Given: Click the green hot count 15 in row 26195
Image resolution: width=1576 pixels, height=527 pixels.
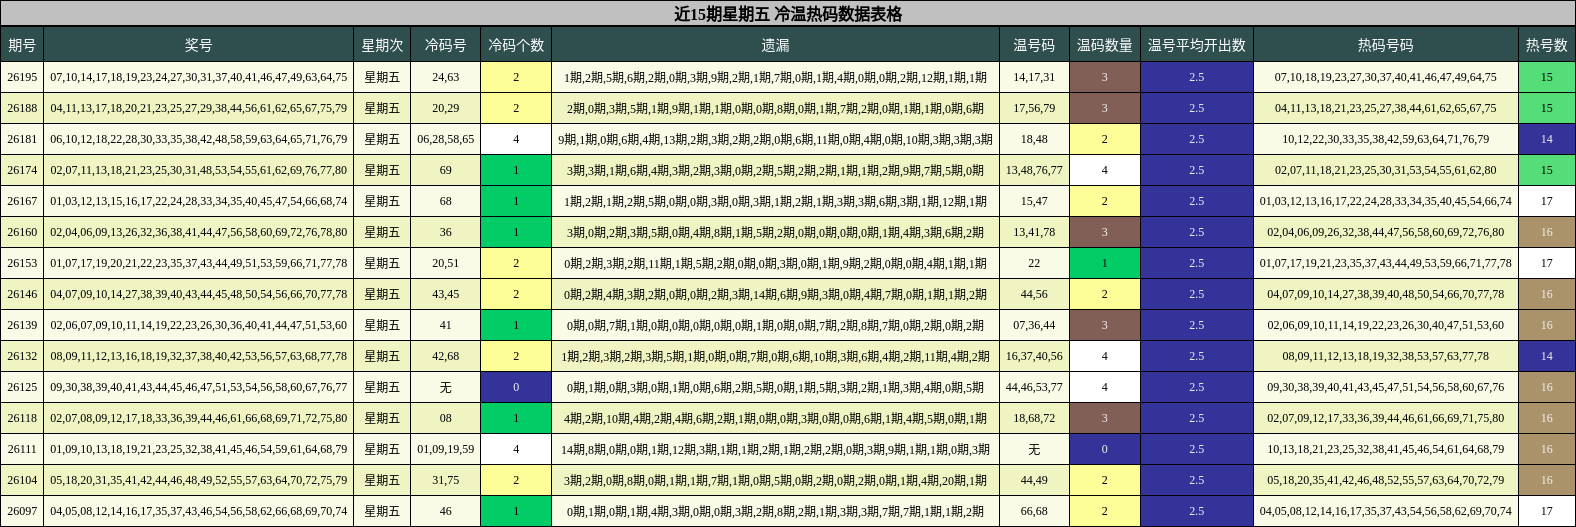Looking at the screenshot, I should coord(1547,77).
